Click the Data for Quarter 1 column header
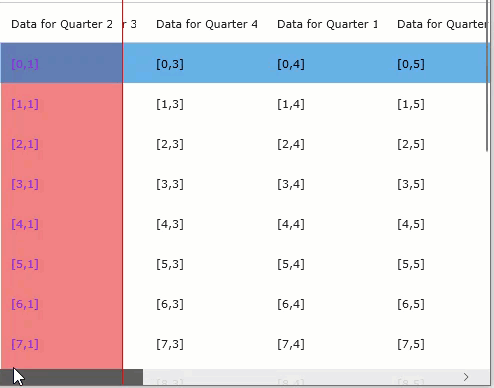Viewport: 494px width, 388px height. (x=328, y=24)
